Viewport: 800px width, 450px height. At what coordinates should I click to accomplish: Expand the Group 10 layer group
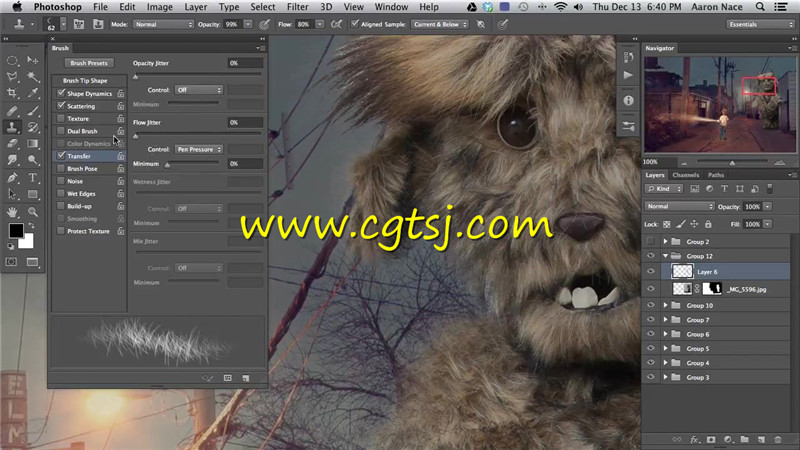pos(665,306)
